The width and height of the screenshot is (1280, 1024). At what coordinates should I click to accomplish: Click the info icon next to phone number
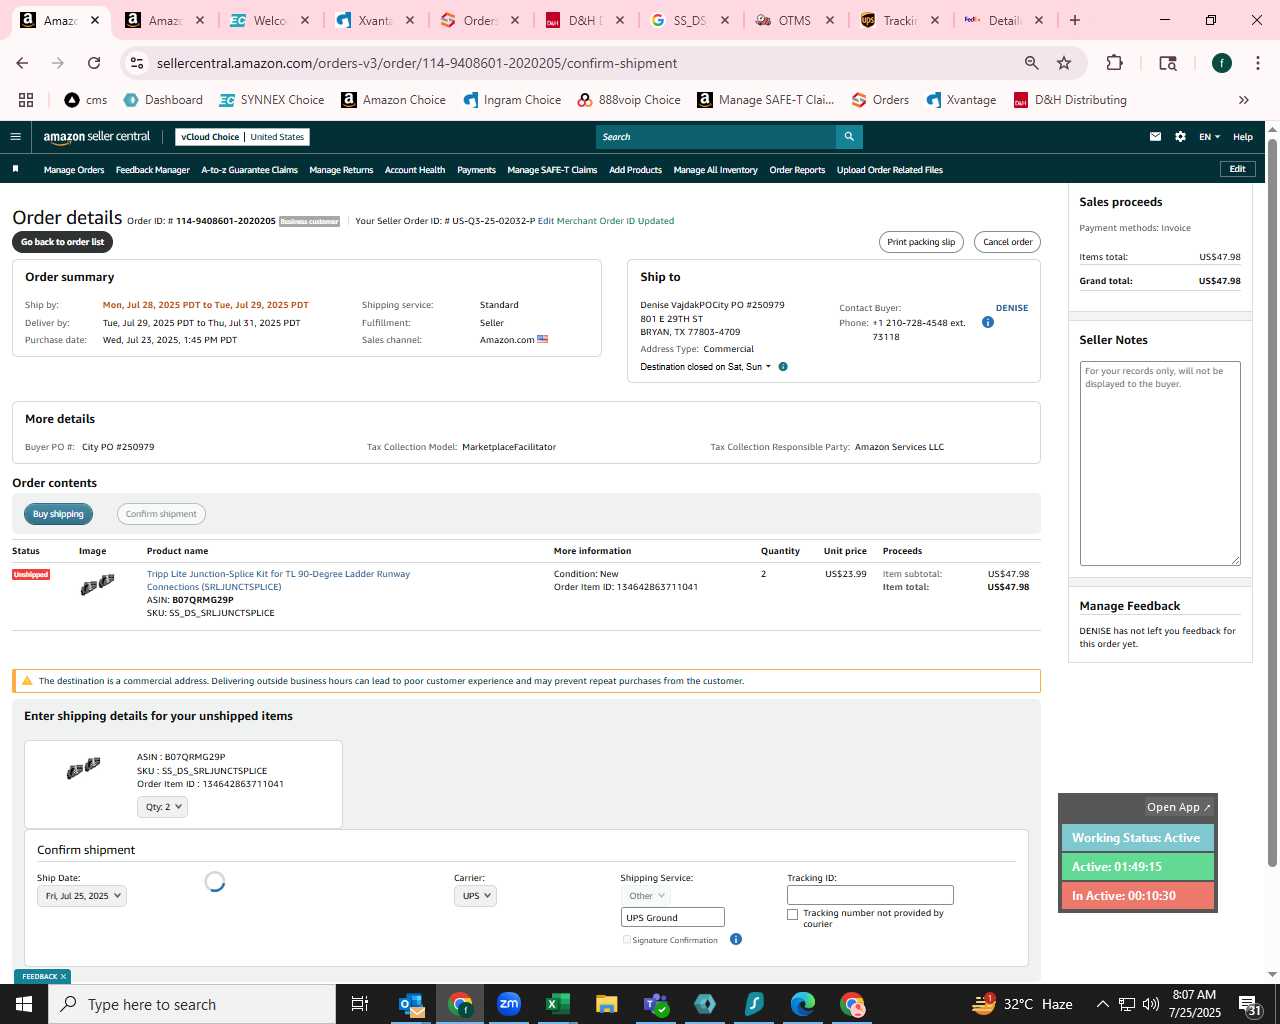988,322
